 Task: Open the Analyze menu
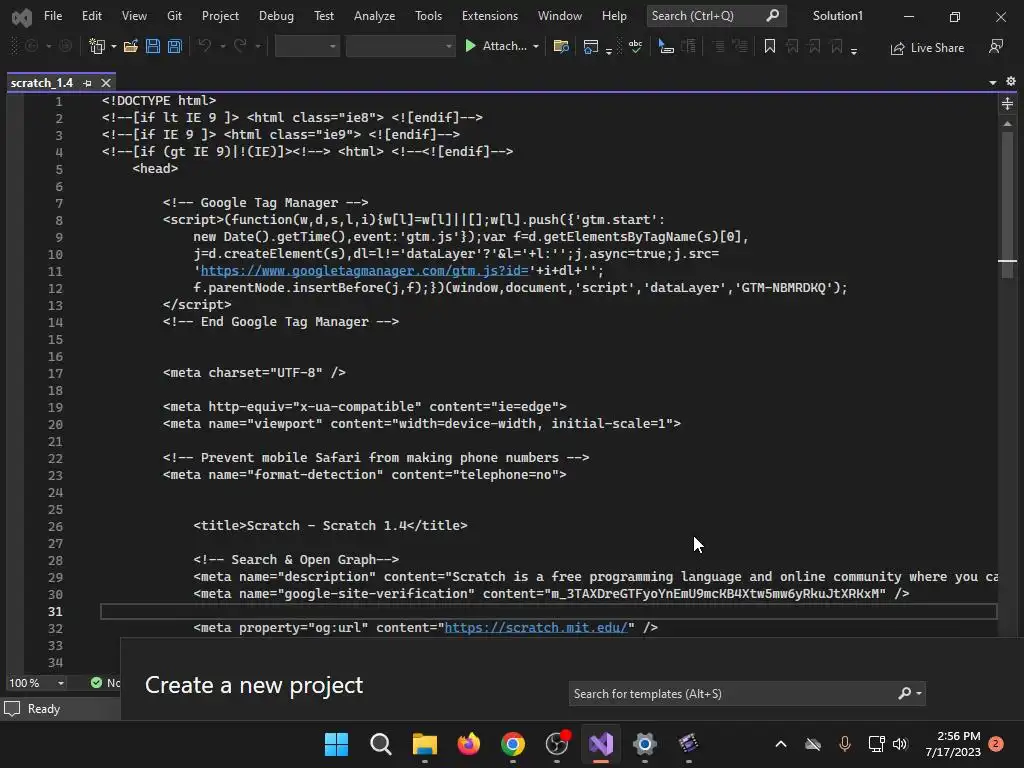tap(374, 16)
